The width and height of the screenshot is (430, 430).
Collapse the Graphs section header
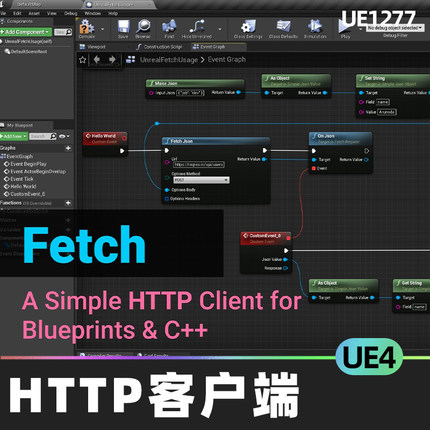click(x=7, y=148)
